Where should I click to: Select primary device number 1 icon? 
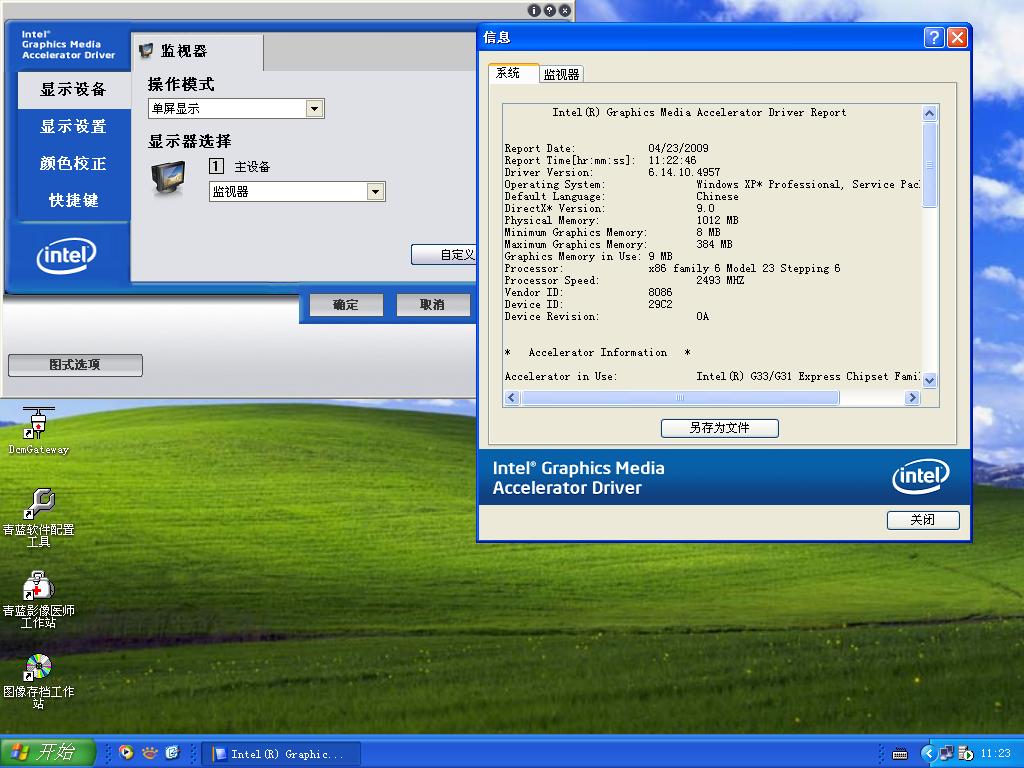(216, 166)
